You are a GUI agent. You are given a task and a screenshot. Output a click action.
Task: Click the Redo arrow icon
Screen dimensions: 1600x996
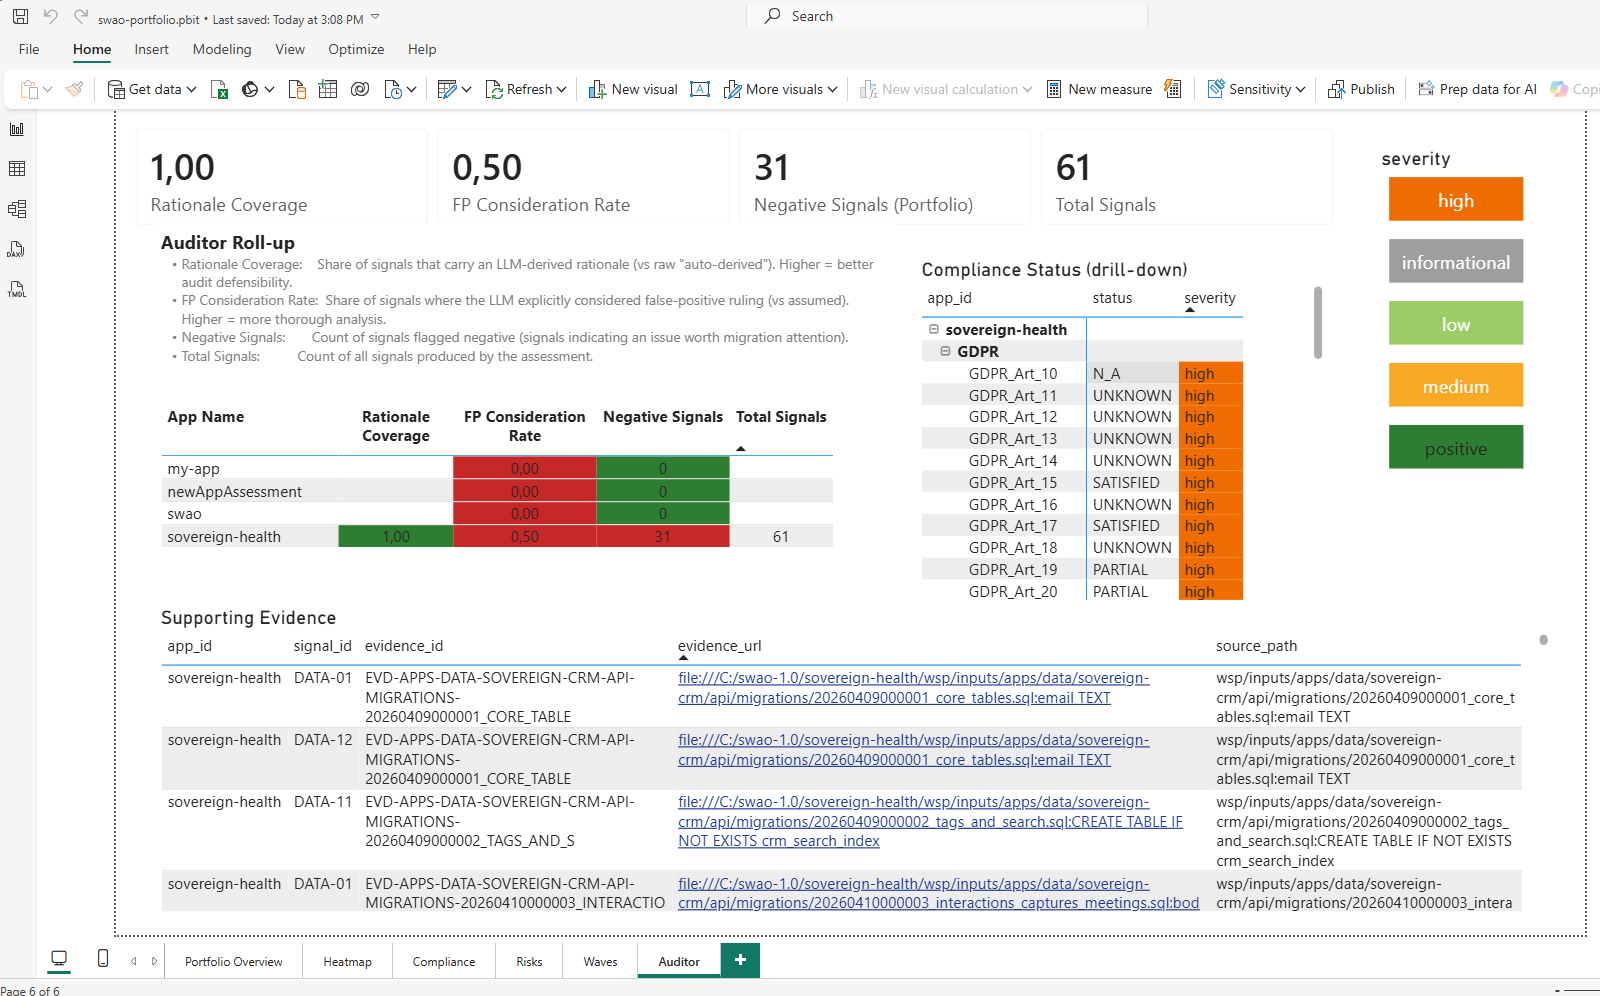[x=81, y=17]
